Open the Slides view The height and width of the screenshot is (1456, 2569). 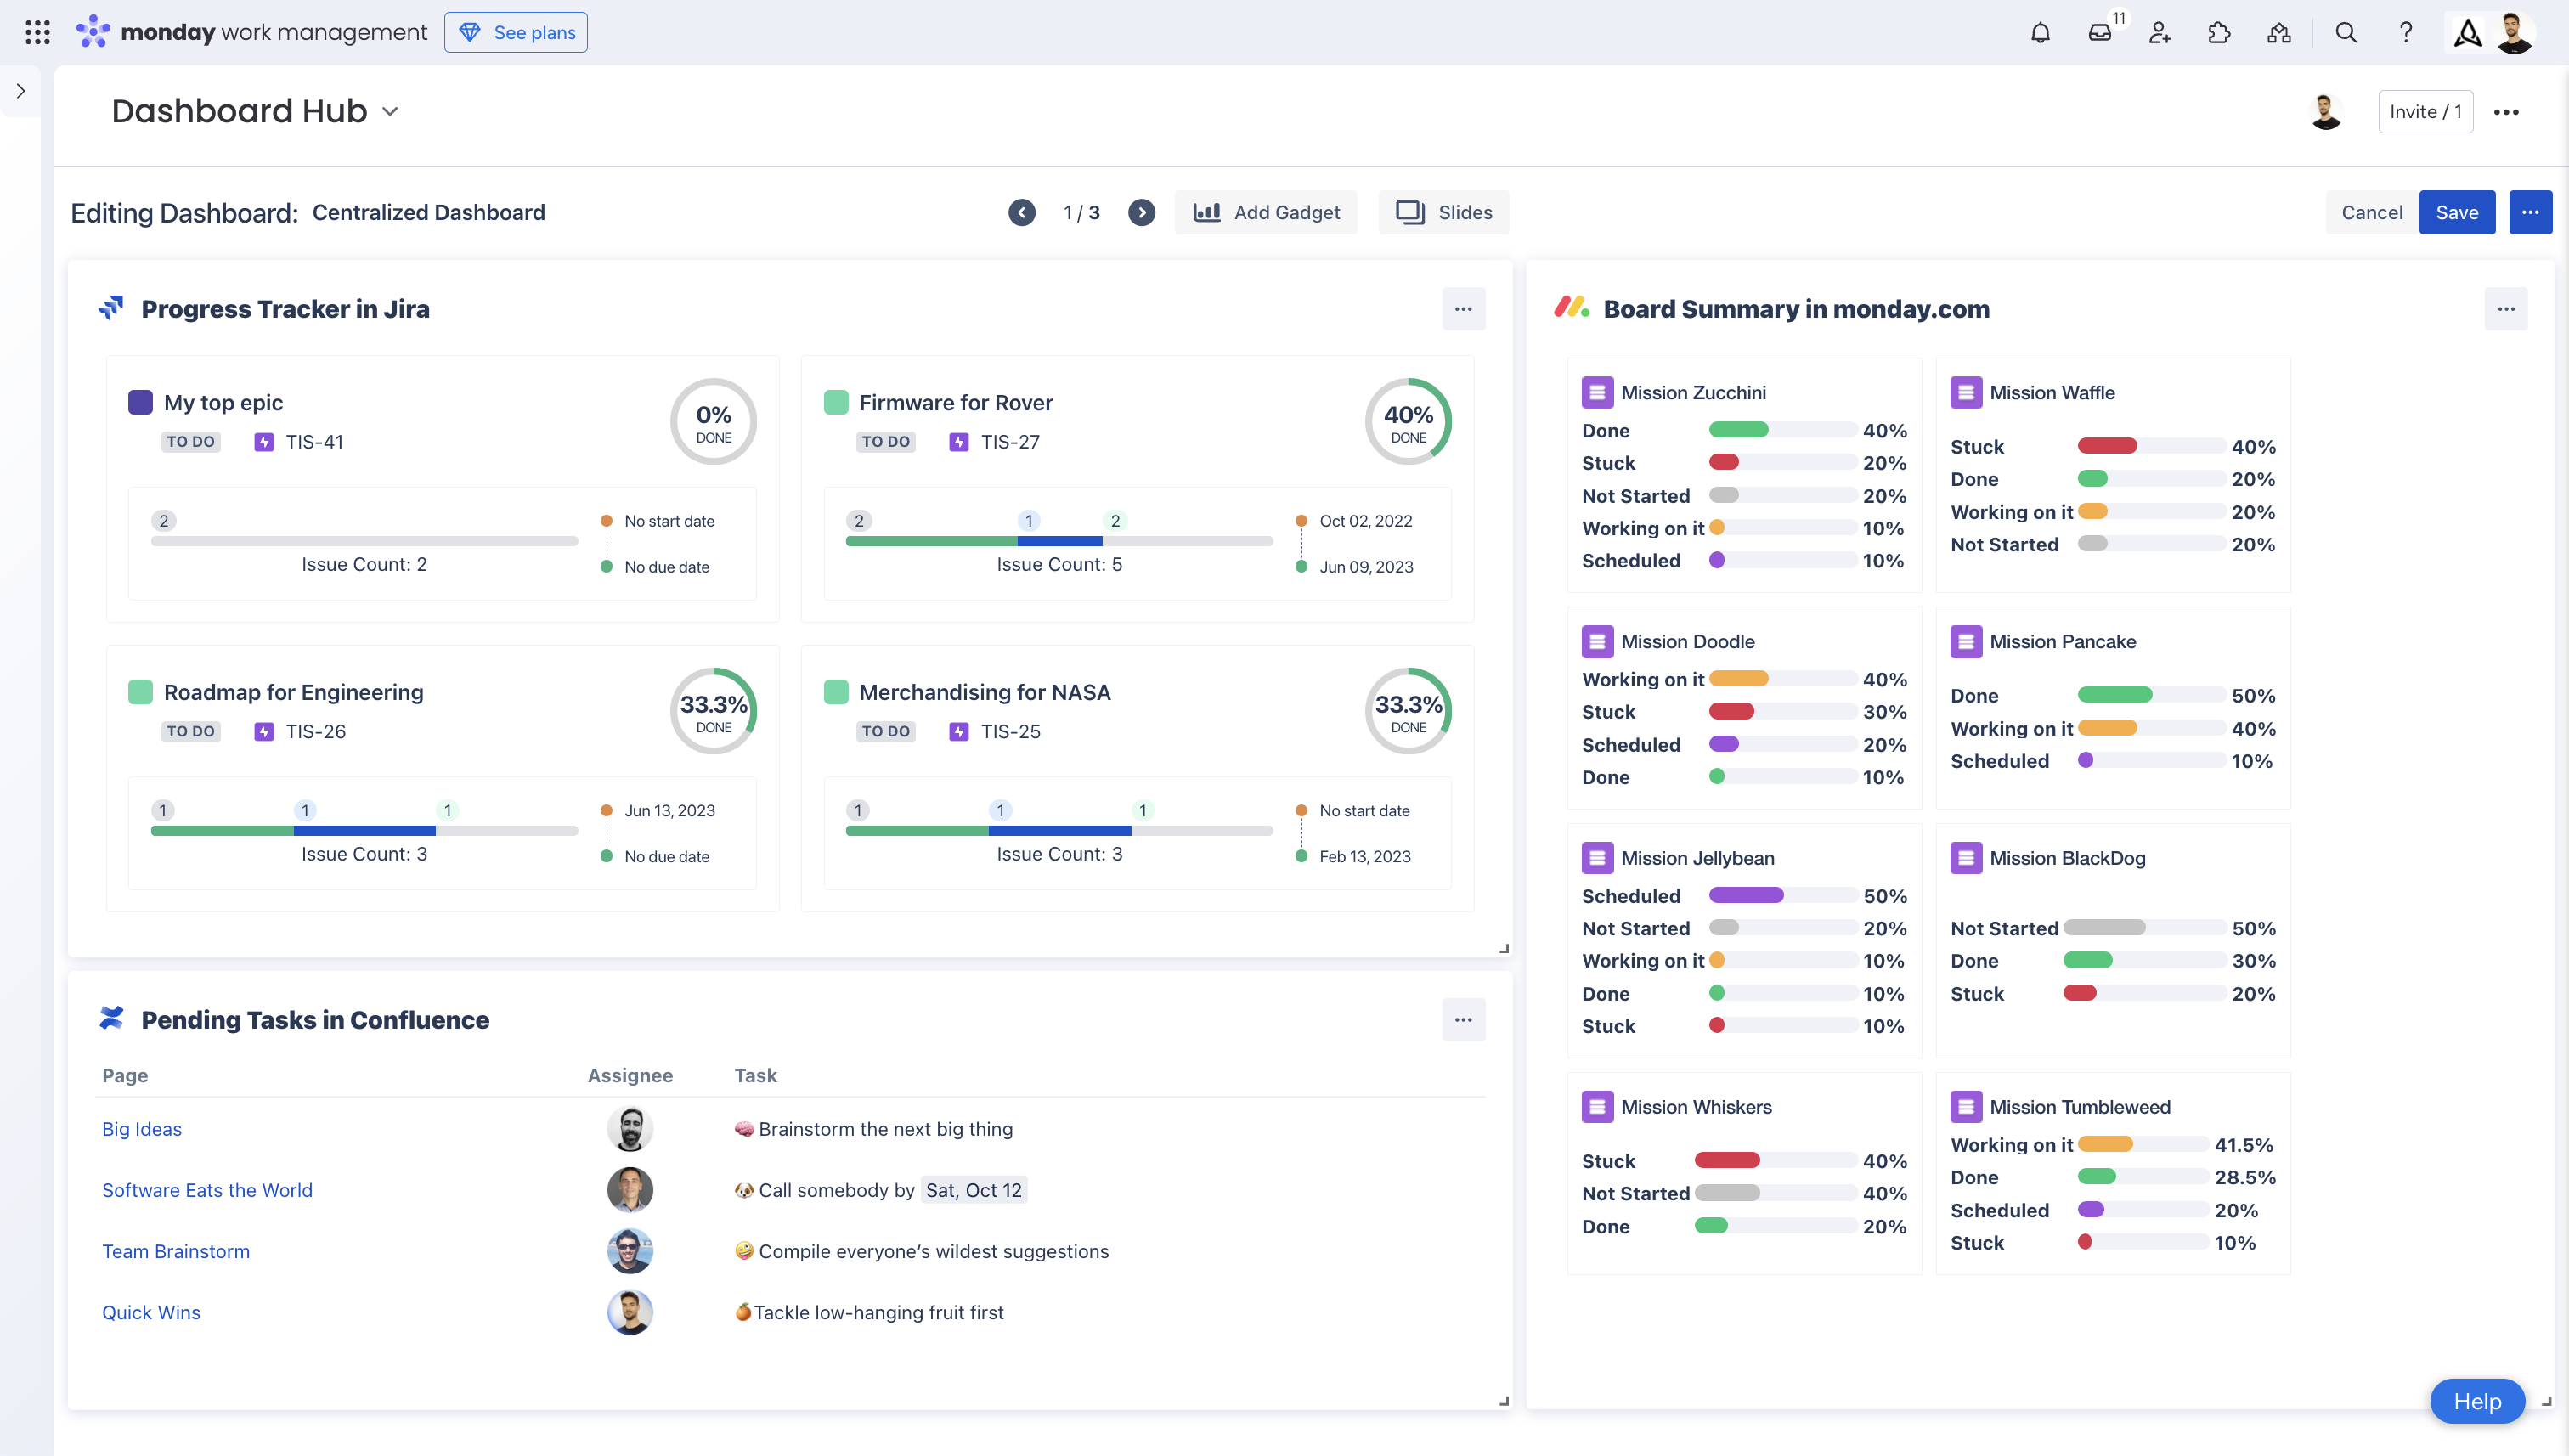tap(1444, 212)
